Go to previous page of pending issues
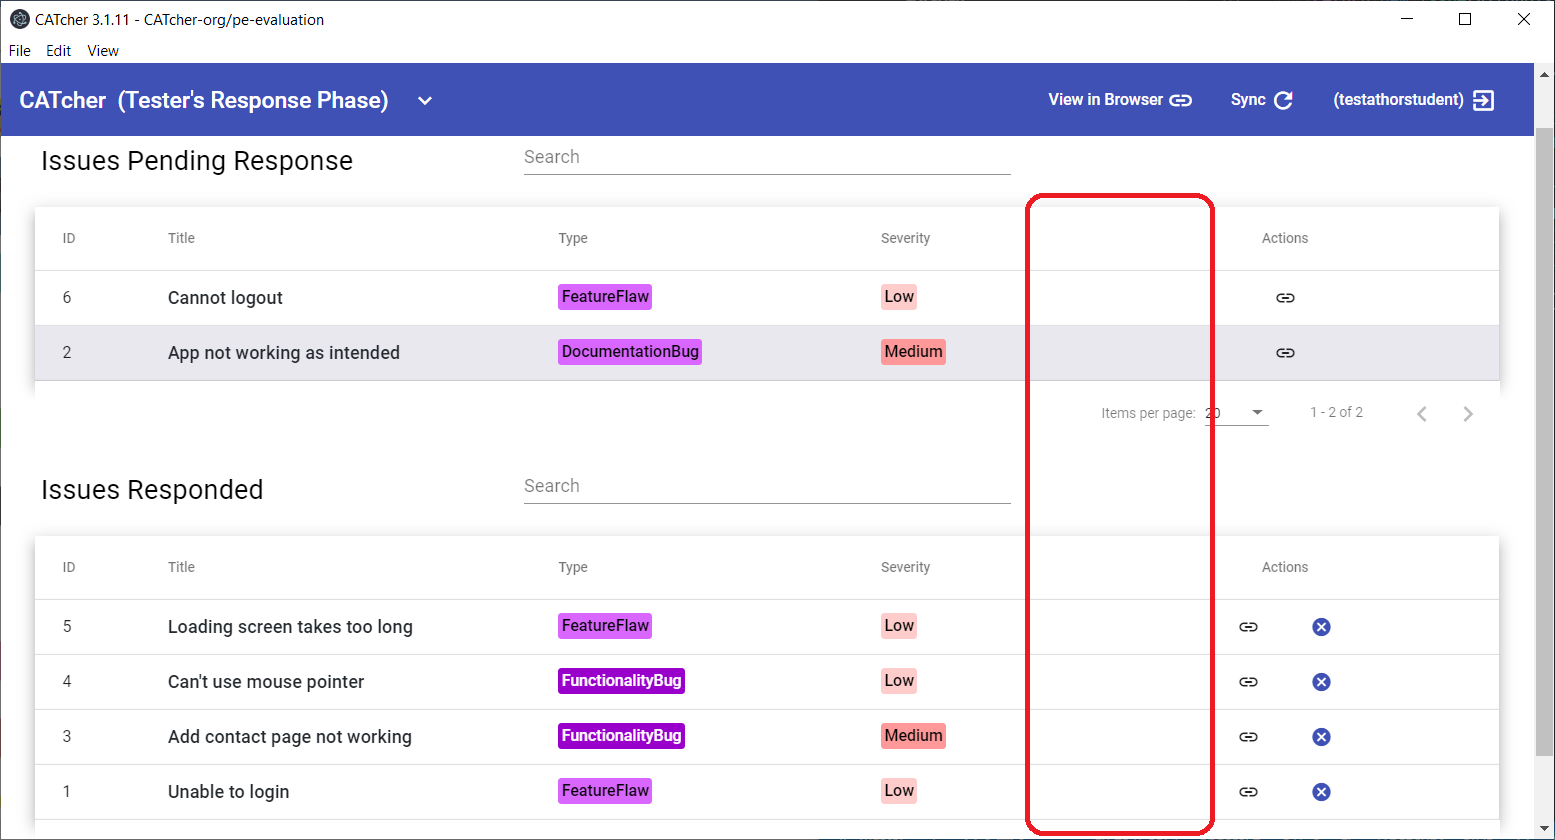This screenshot has width=1555, height=840. 1422,414
